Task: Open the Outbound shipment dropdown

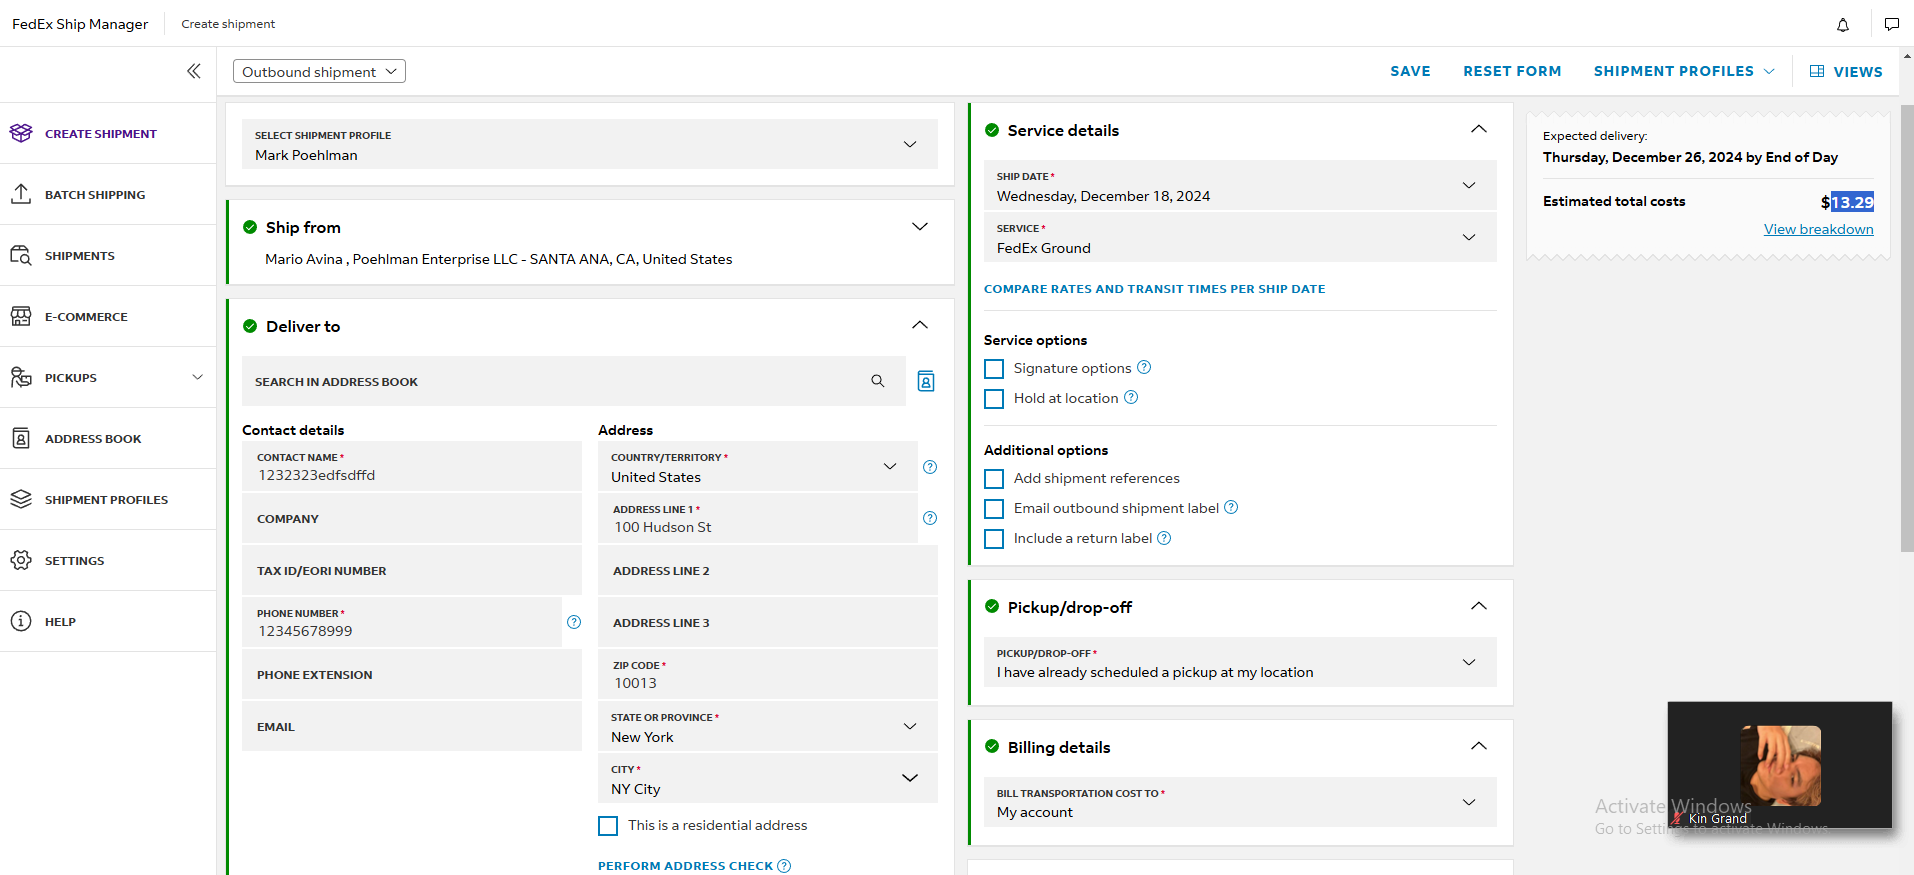Action: (x=319, y=71)
